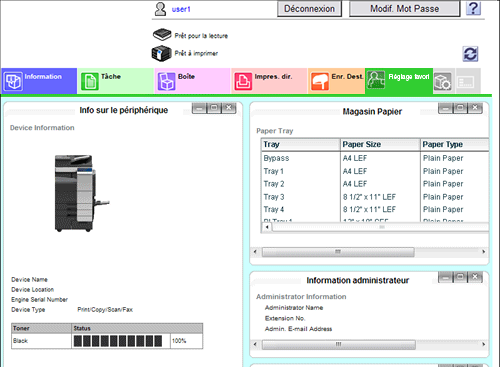Click the Engine Serial Number label
The width and height of the screenshot is (500, 367).
[39, 300]
